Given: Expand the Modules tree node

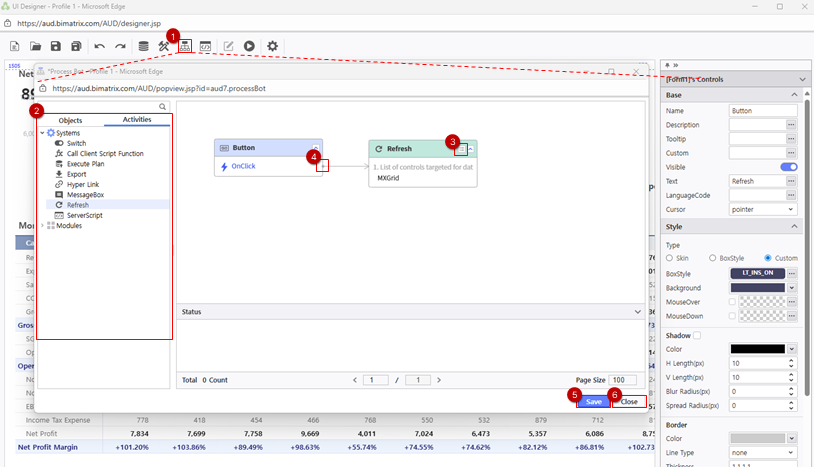Looking at the screenshot, I should (42, 226).
